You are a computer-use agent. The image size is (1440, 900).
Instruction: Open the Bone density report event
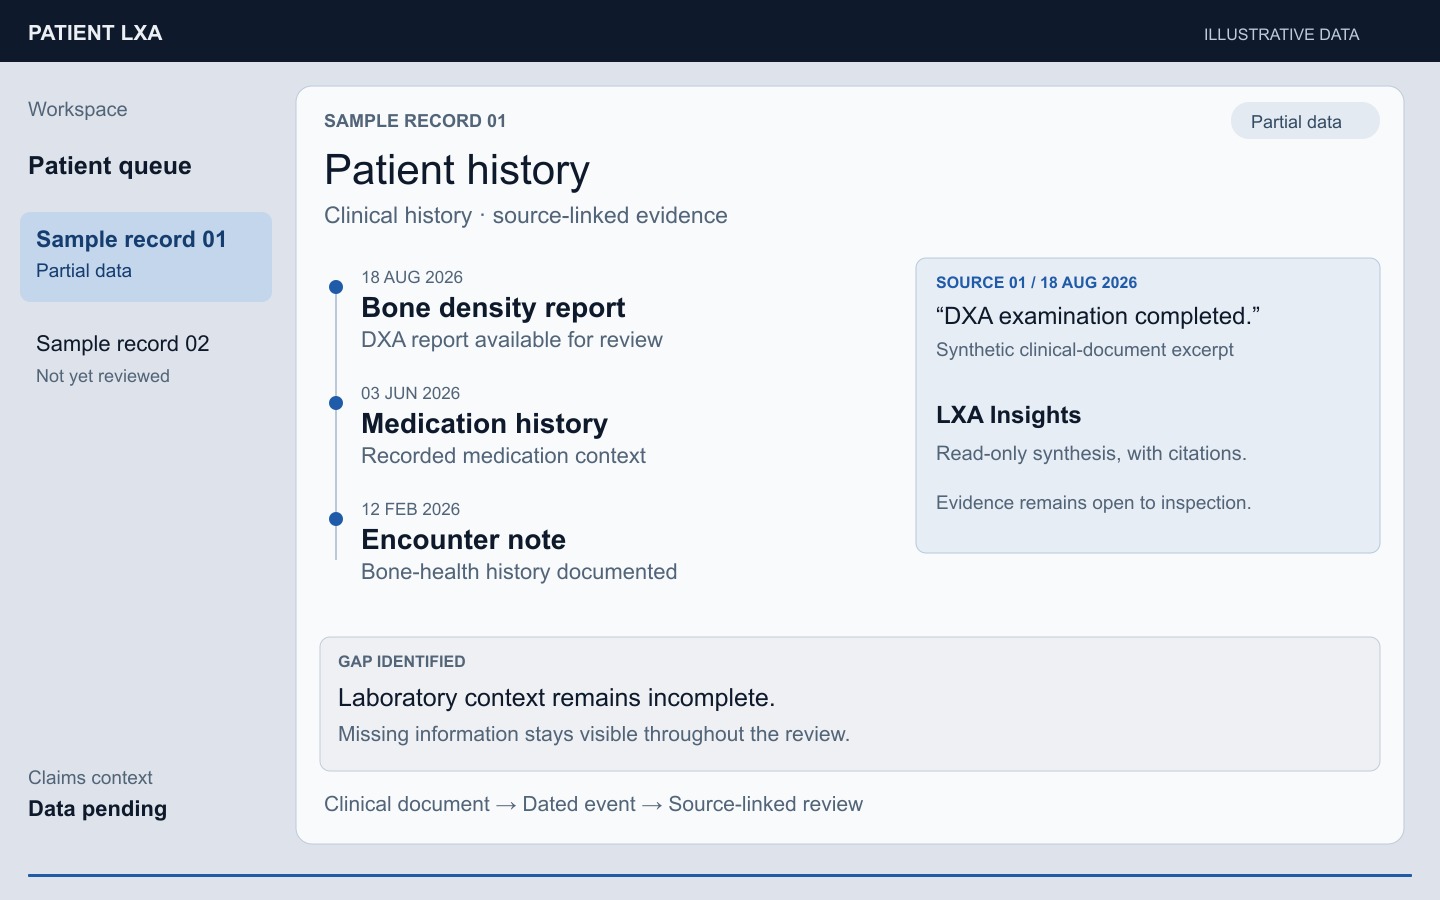pos(493,308)
